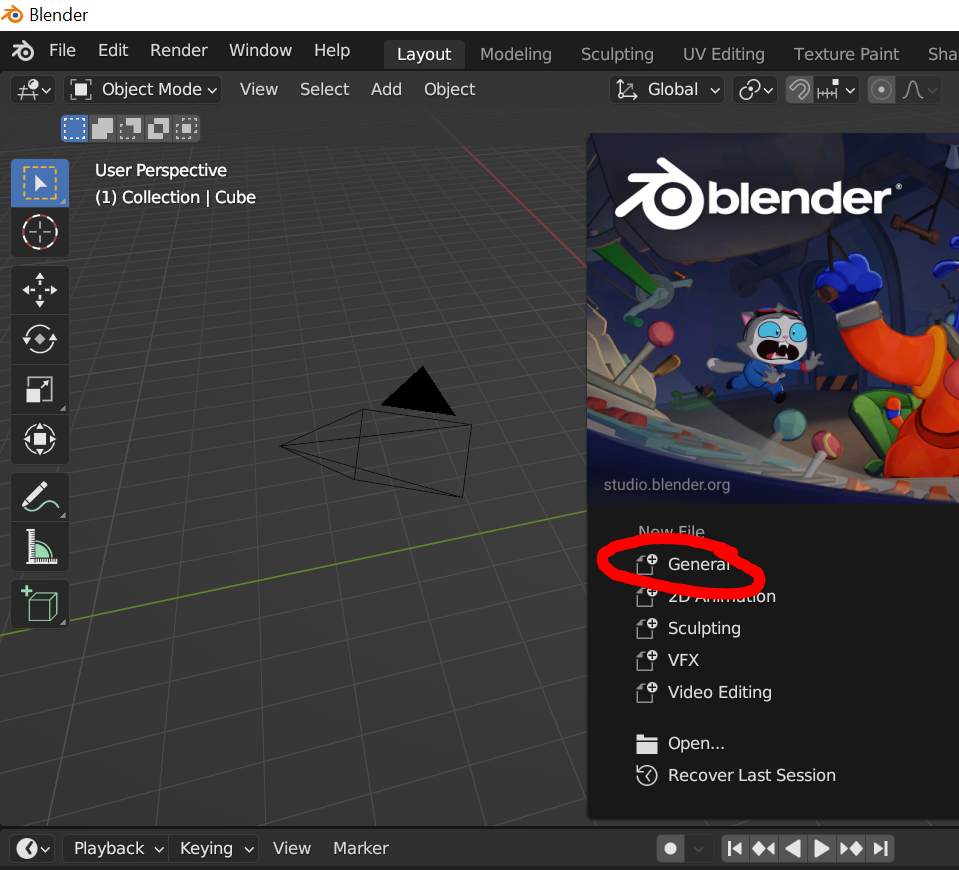
Task: Open the File menu
Action: [62, 50]
